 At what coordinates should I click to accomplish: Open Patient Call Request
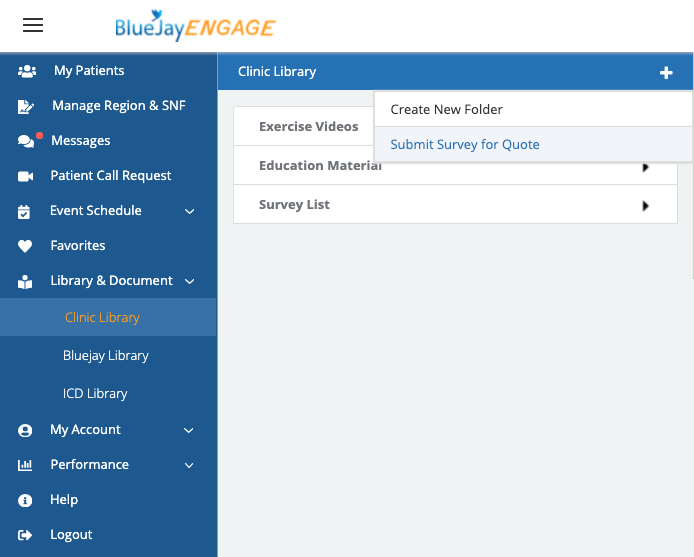(111, 176)
